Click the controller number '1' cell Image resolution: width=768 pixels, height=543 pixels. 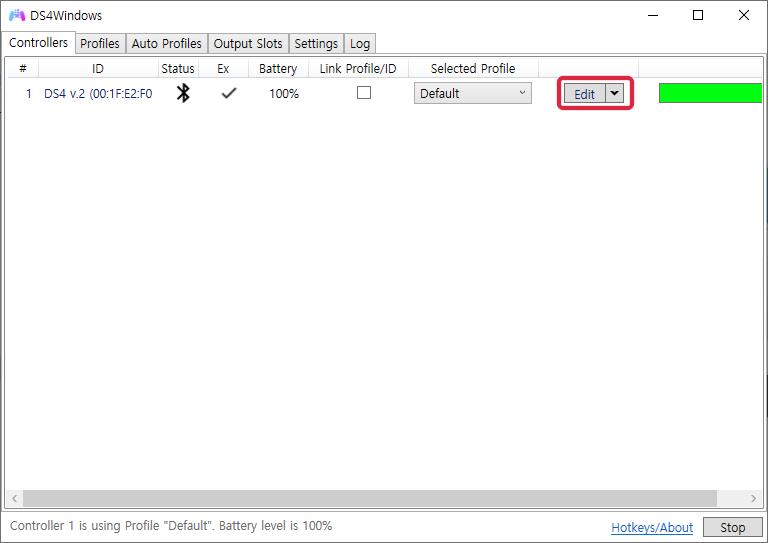click(x=29, y=94)
